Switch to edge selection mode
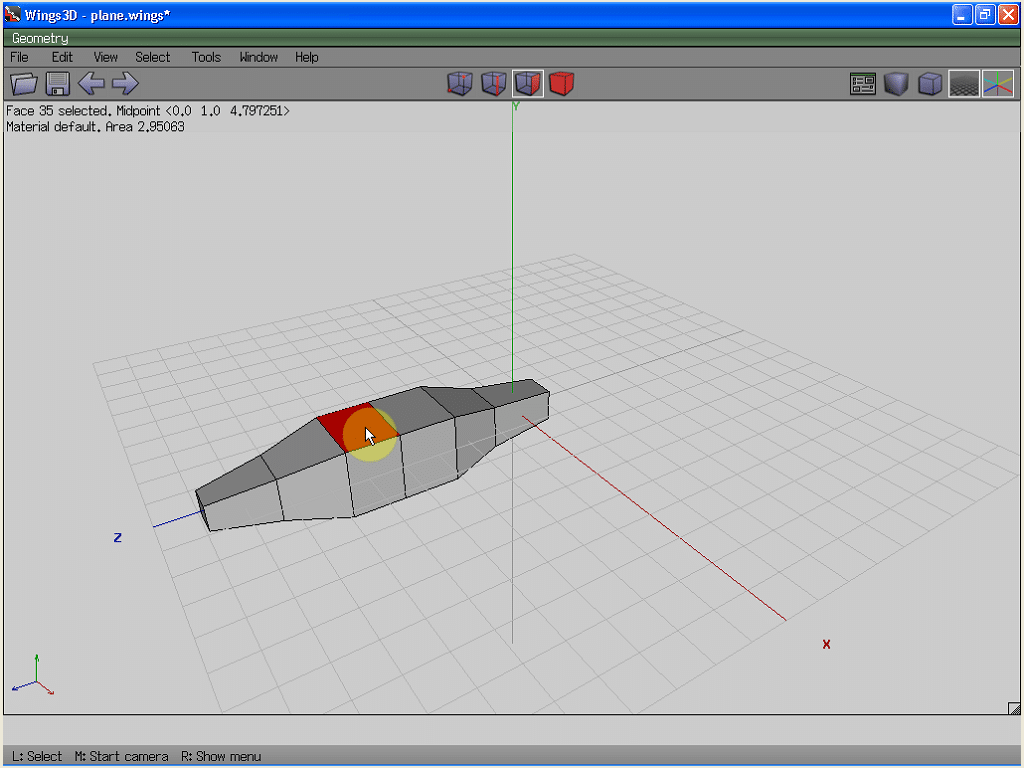 point(493,84)
